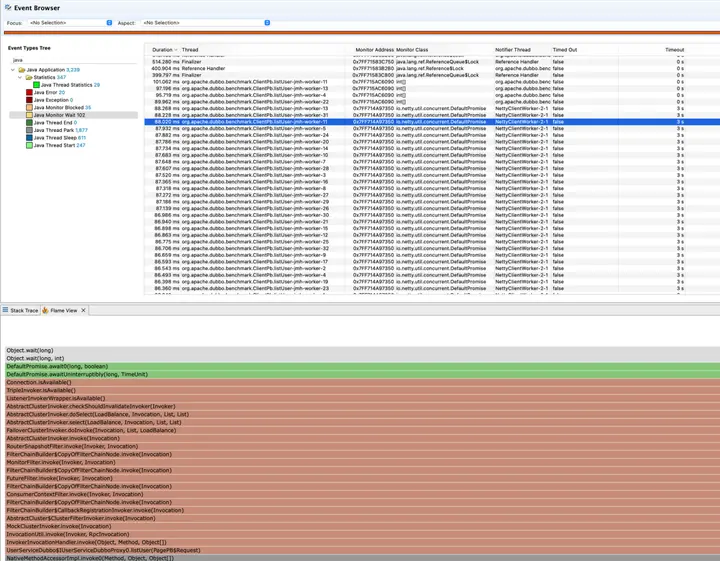Select the 86.360 ms jmh-worker-23 row
Screen dimensions: 720x561
pyautogui.click(x=432, y=288)
